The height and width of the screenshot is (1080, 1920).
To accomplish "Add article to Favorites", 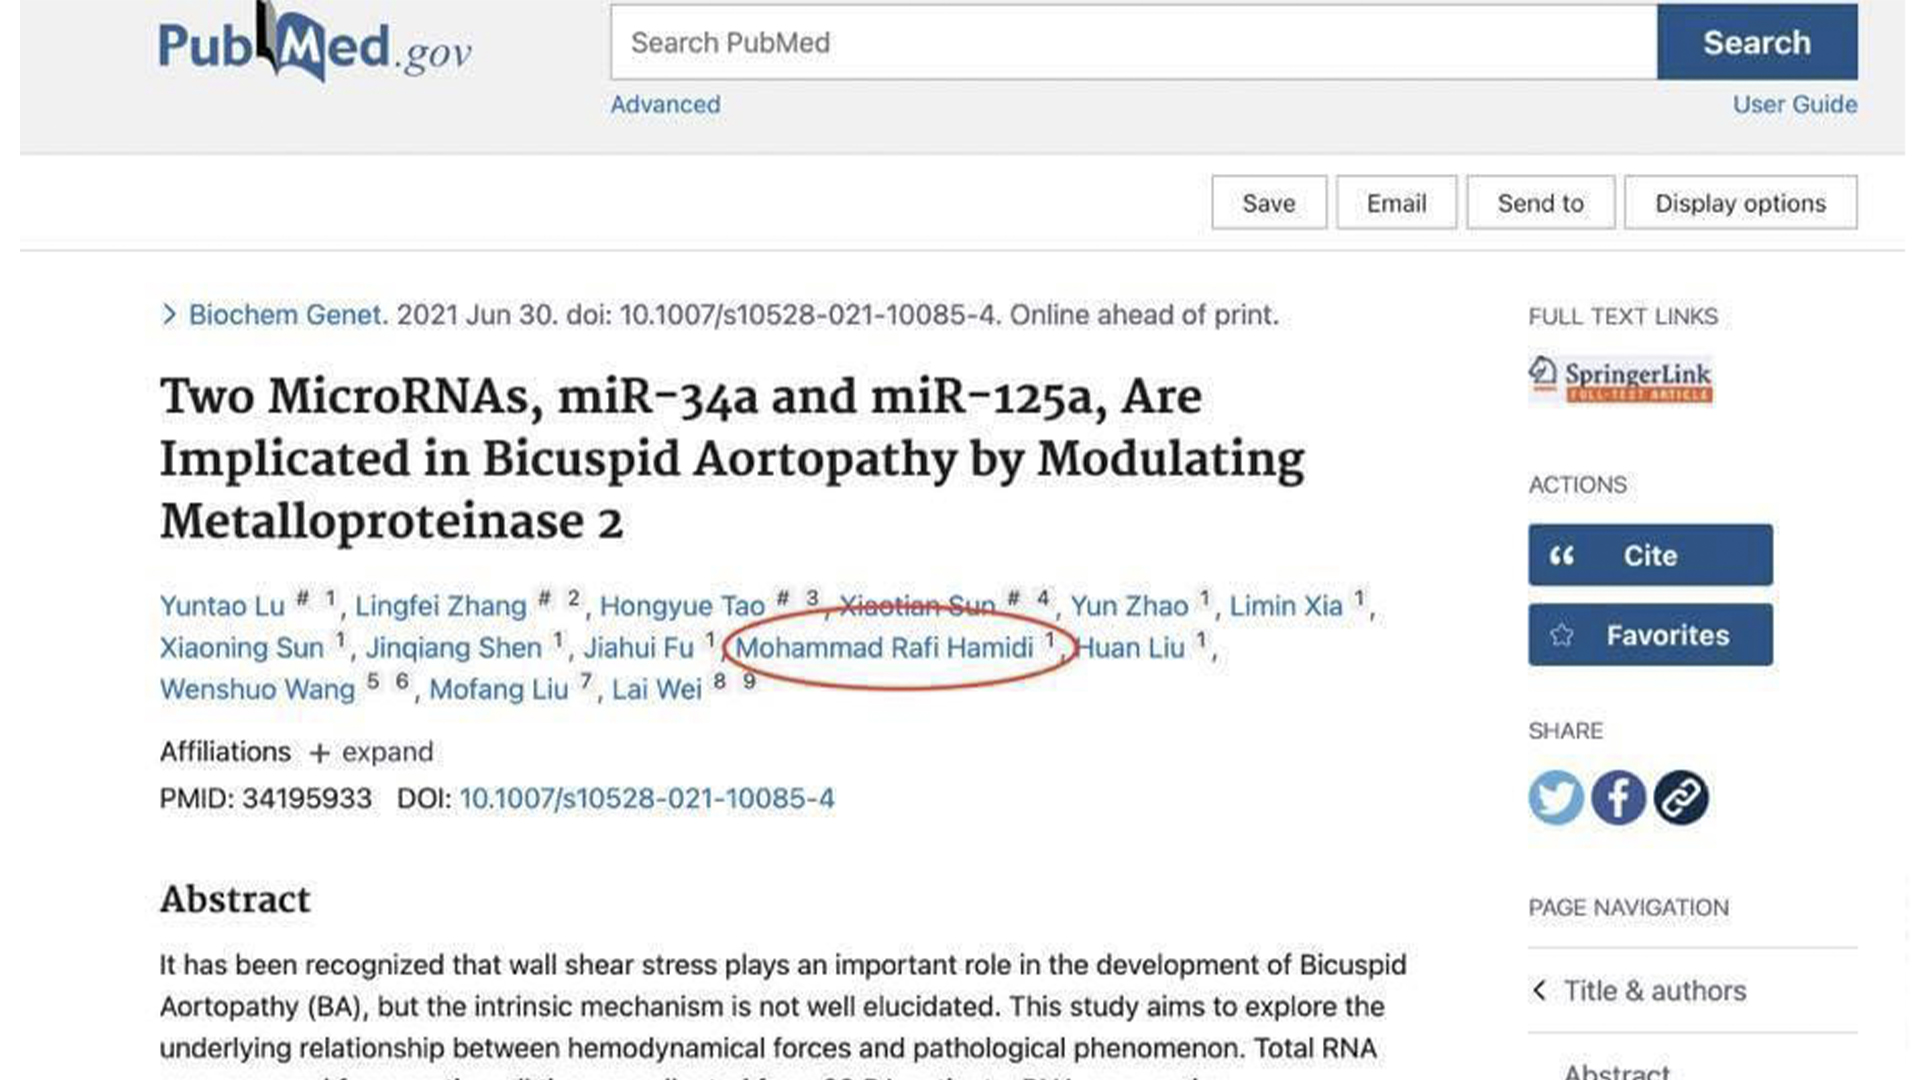I will (x=1649, y=634).
